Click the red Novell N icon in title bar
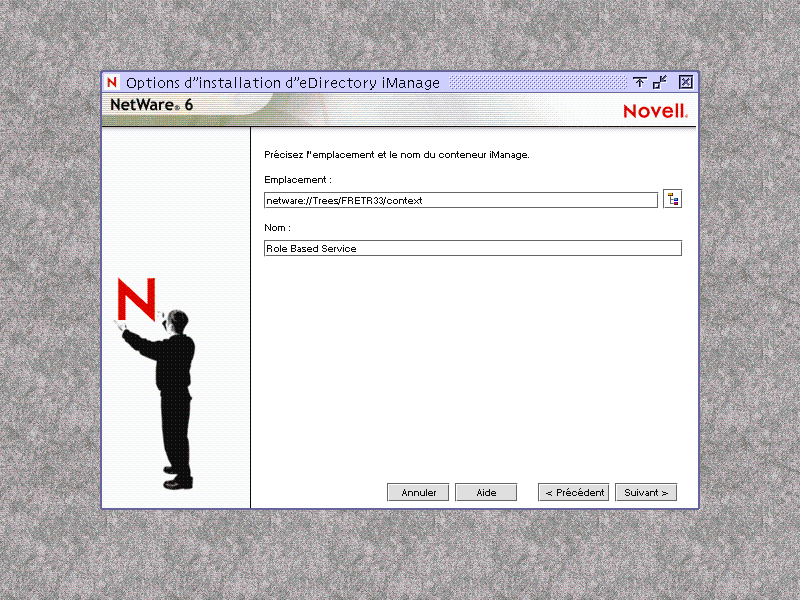Screen dimensions: 800x600 [112, 83]
